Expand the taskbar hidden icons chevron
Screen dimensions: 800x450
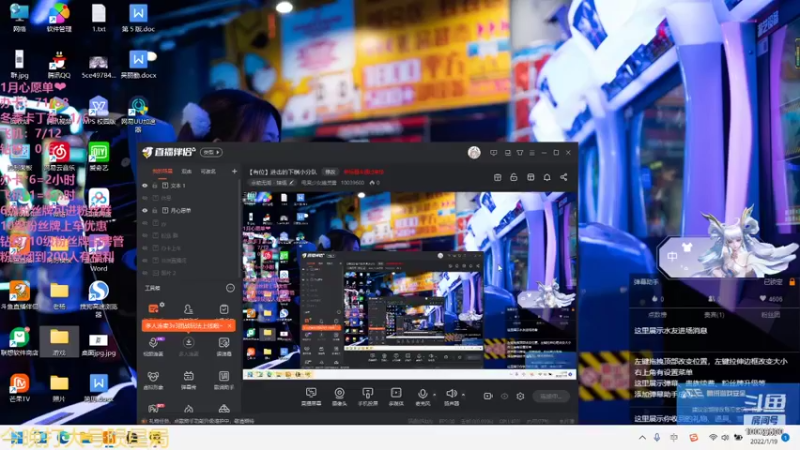pos(642,438)
